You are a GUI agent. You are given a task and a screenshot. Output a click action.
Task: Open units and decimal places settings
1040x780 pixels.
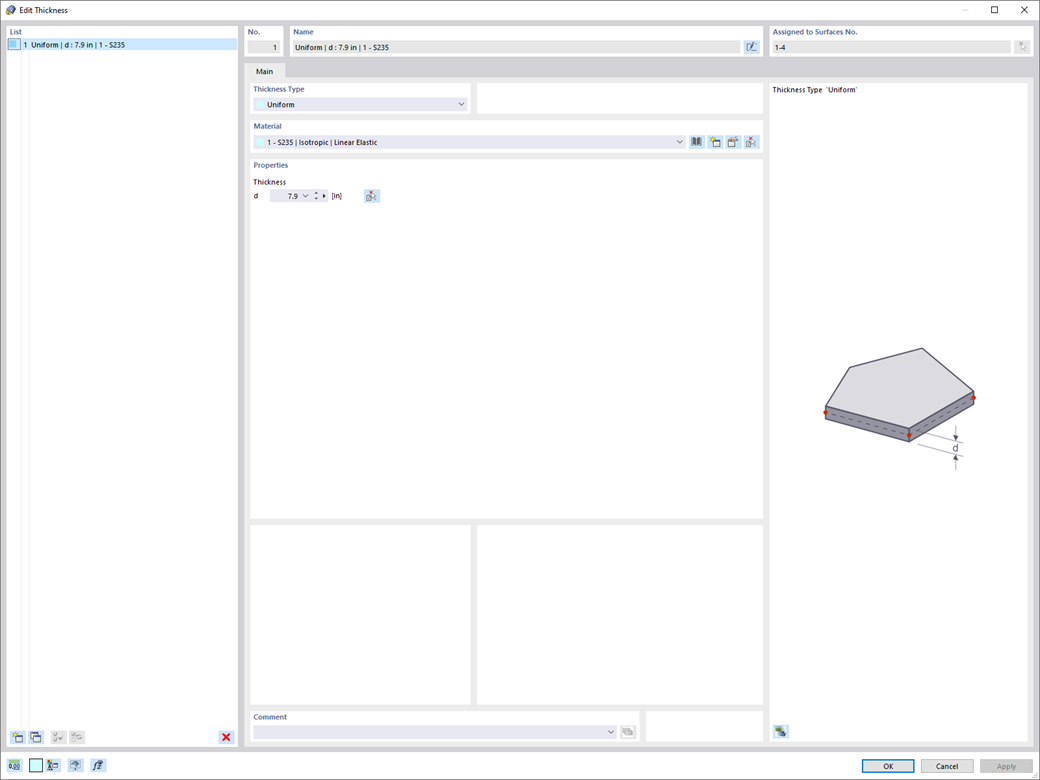pyautogui.click(x=16, y=765)
